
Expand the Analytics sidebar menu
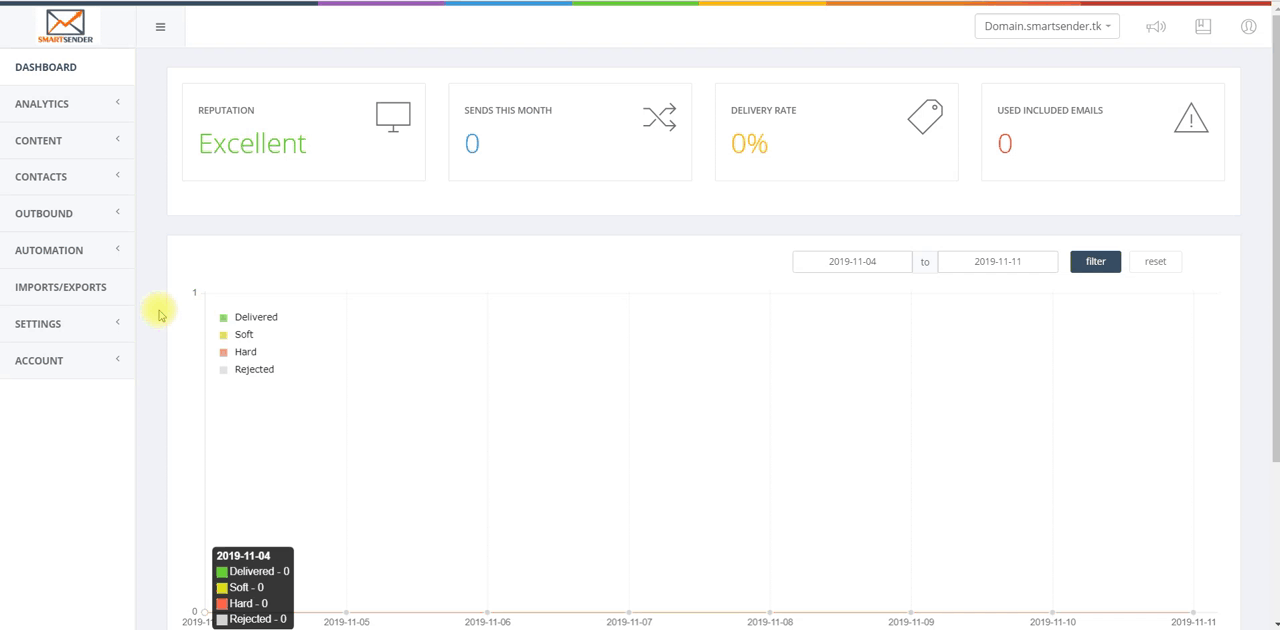tap(67, 104)
